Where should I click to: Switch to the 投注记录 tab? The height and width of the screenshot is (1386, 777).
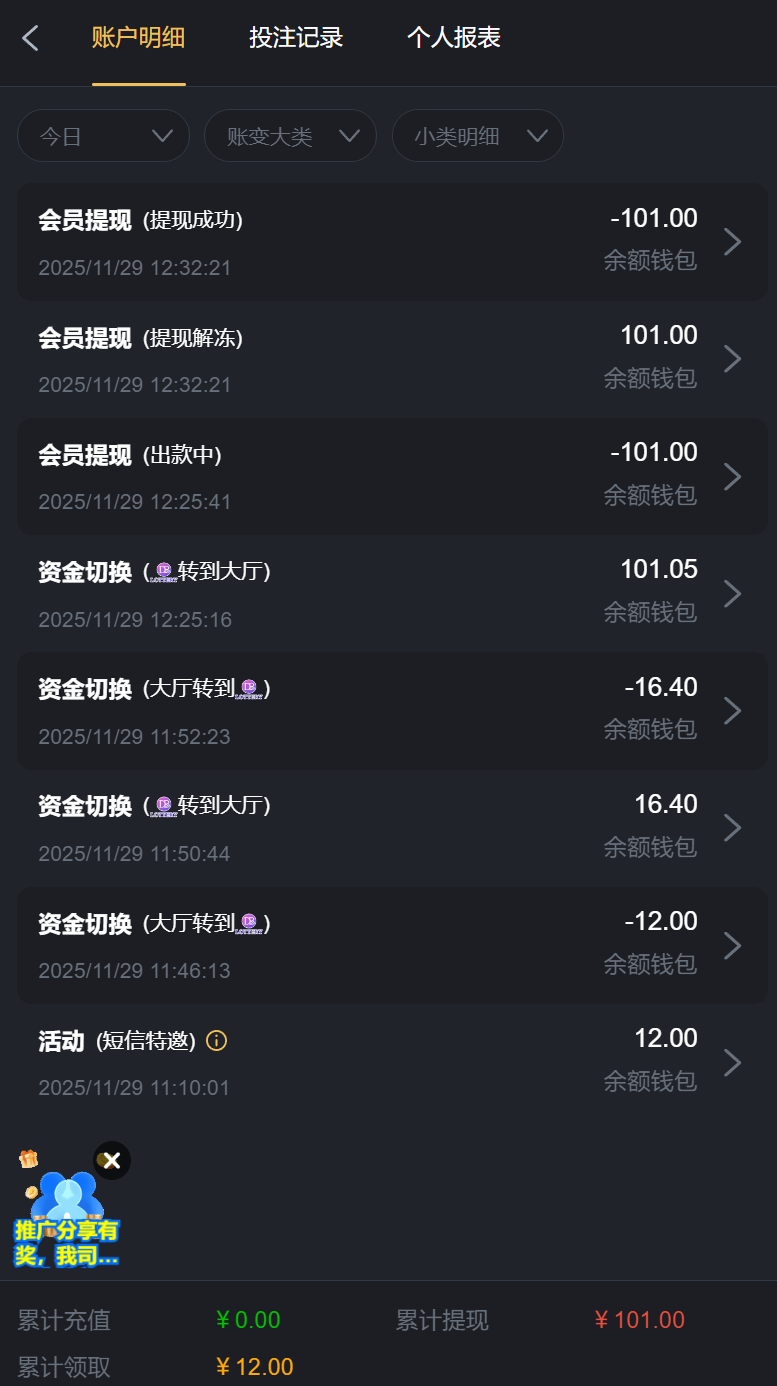(x=296, y=38)
